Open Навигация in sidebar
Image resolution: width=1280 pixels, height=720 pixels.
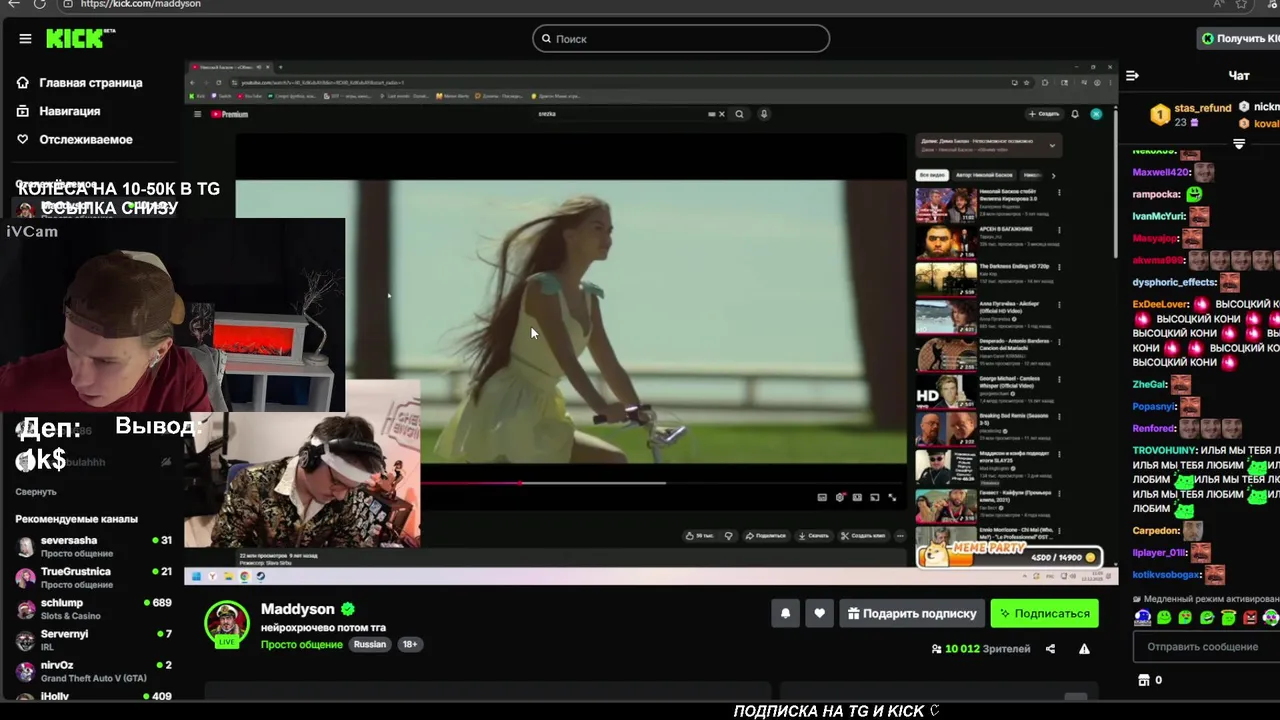69,111
